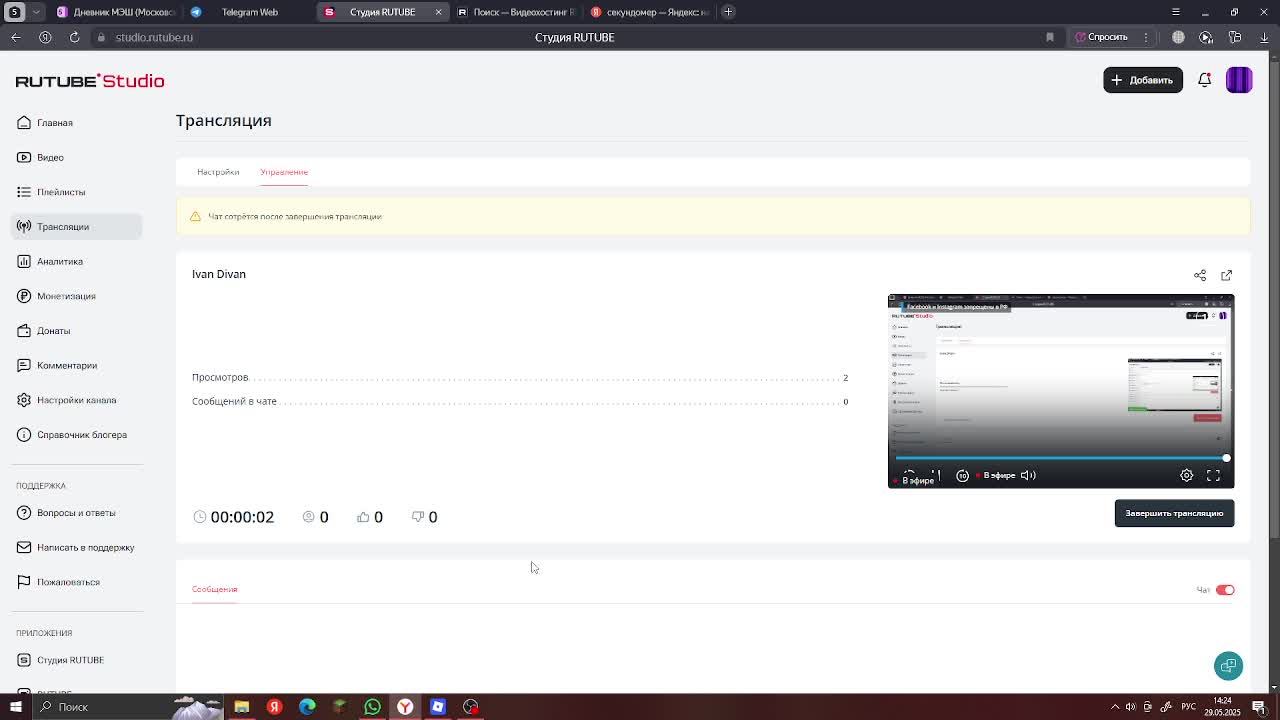1280x720 pixels.
Task: Open the Windows Start menu
Action: click(x=15, y=707)
